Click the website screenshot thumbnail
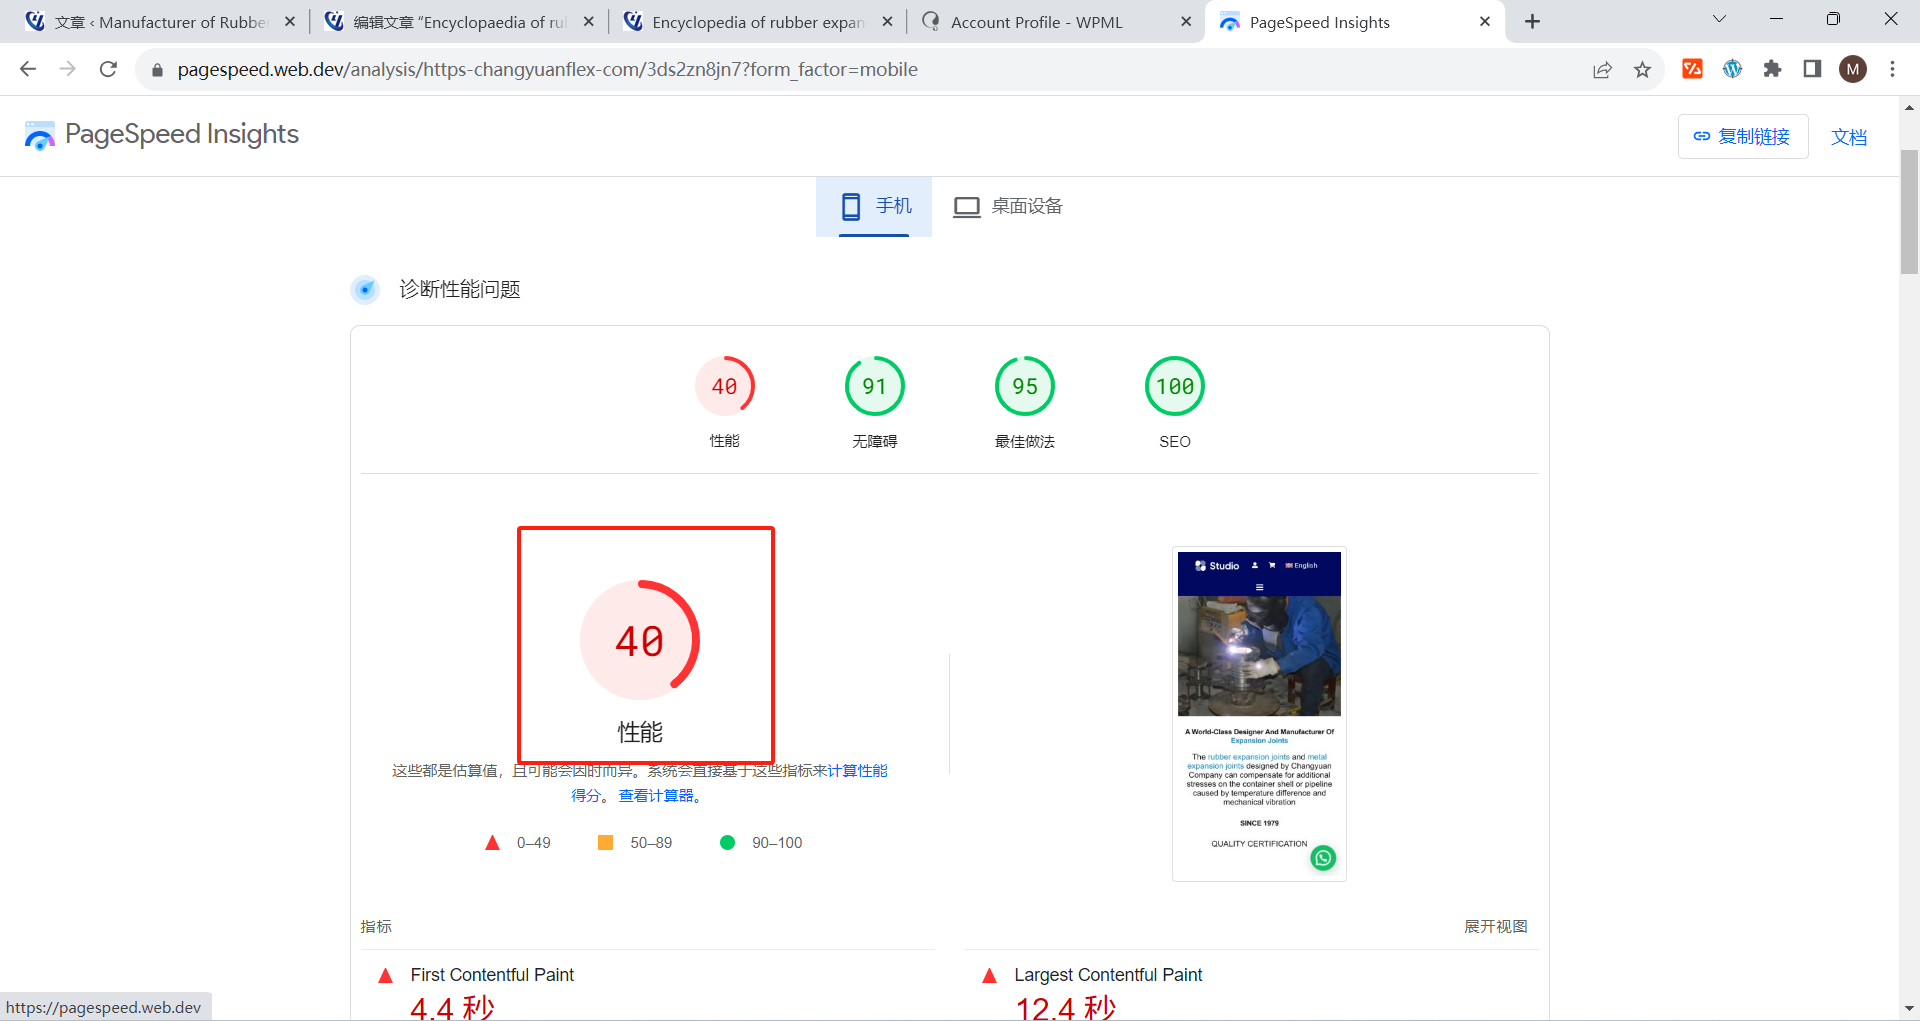The image size is (1920, 1021). click(x=1259, y=714)
